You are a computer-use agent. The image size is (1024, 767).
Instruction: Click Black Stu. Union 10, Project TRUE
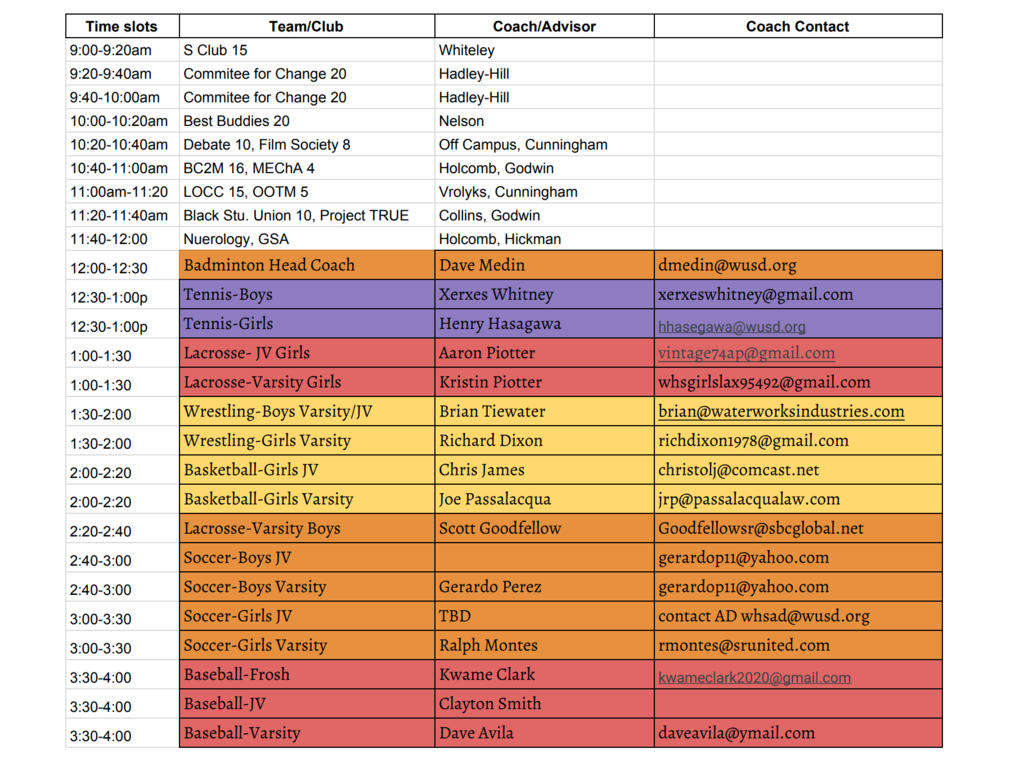click(x=306, y=215)
